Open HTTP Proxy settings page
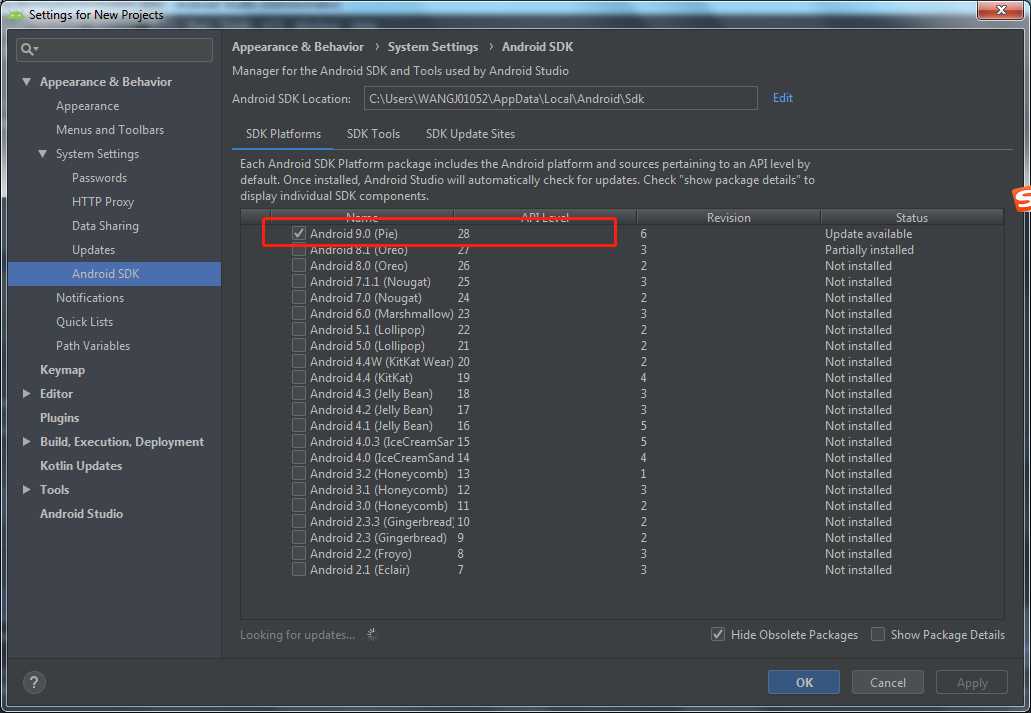 pos(103,202)
